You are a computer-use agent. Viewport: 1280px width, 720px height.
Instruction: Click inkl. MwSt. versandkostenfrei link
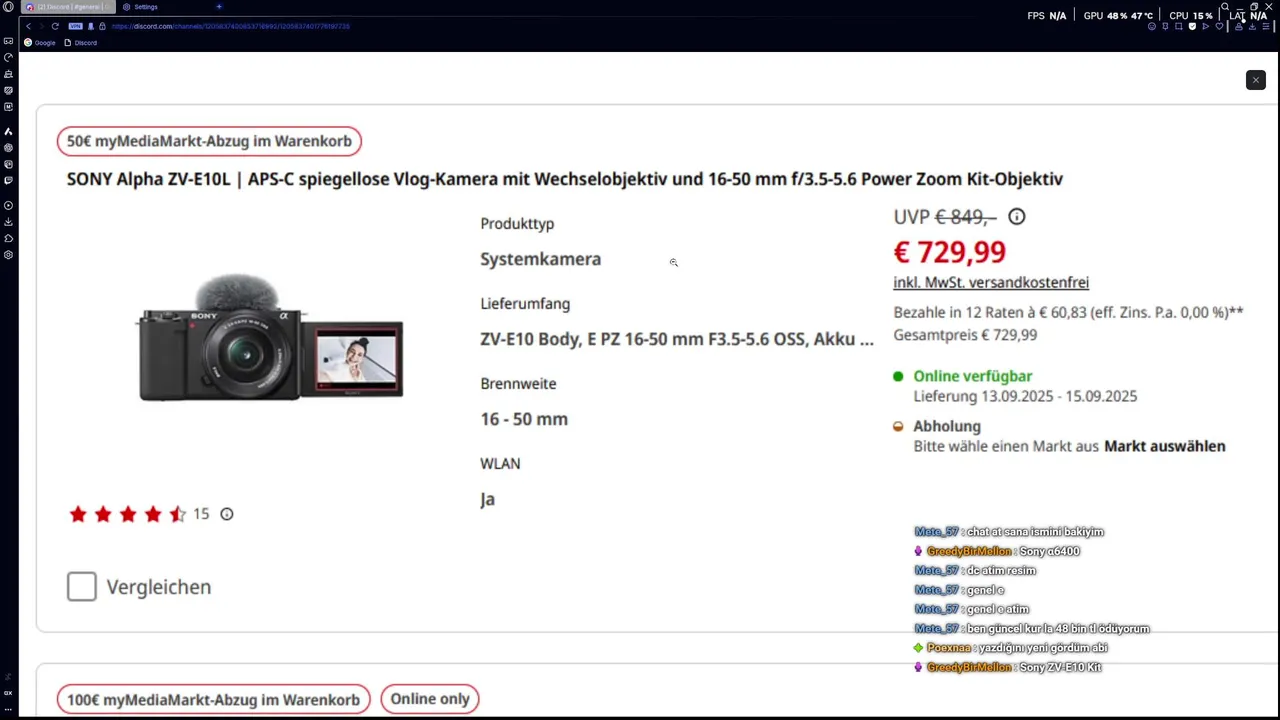pyautogui.click(x=991, y=283)
